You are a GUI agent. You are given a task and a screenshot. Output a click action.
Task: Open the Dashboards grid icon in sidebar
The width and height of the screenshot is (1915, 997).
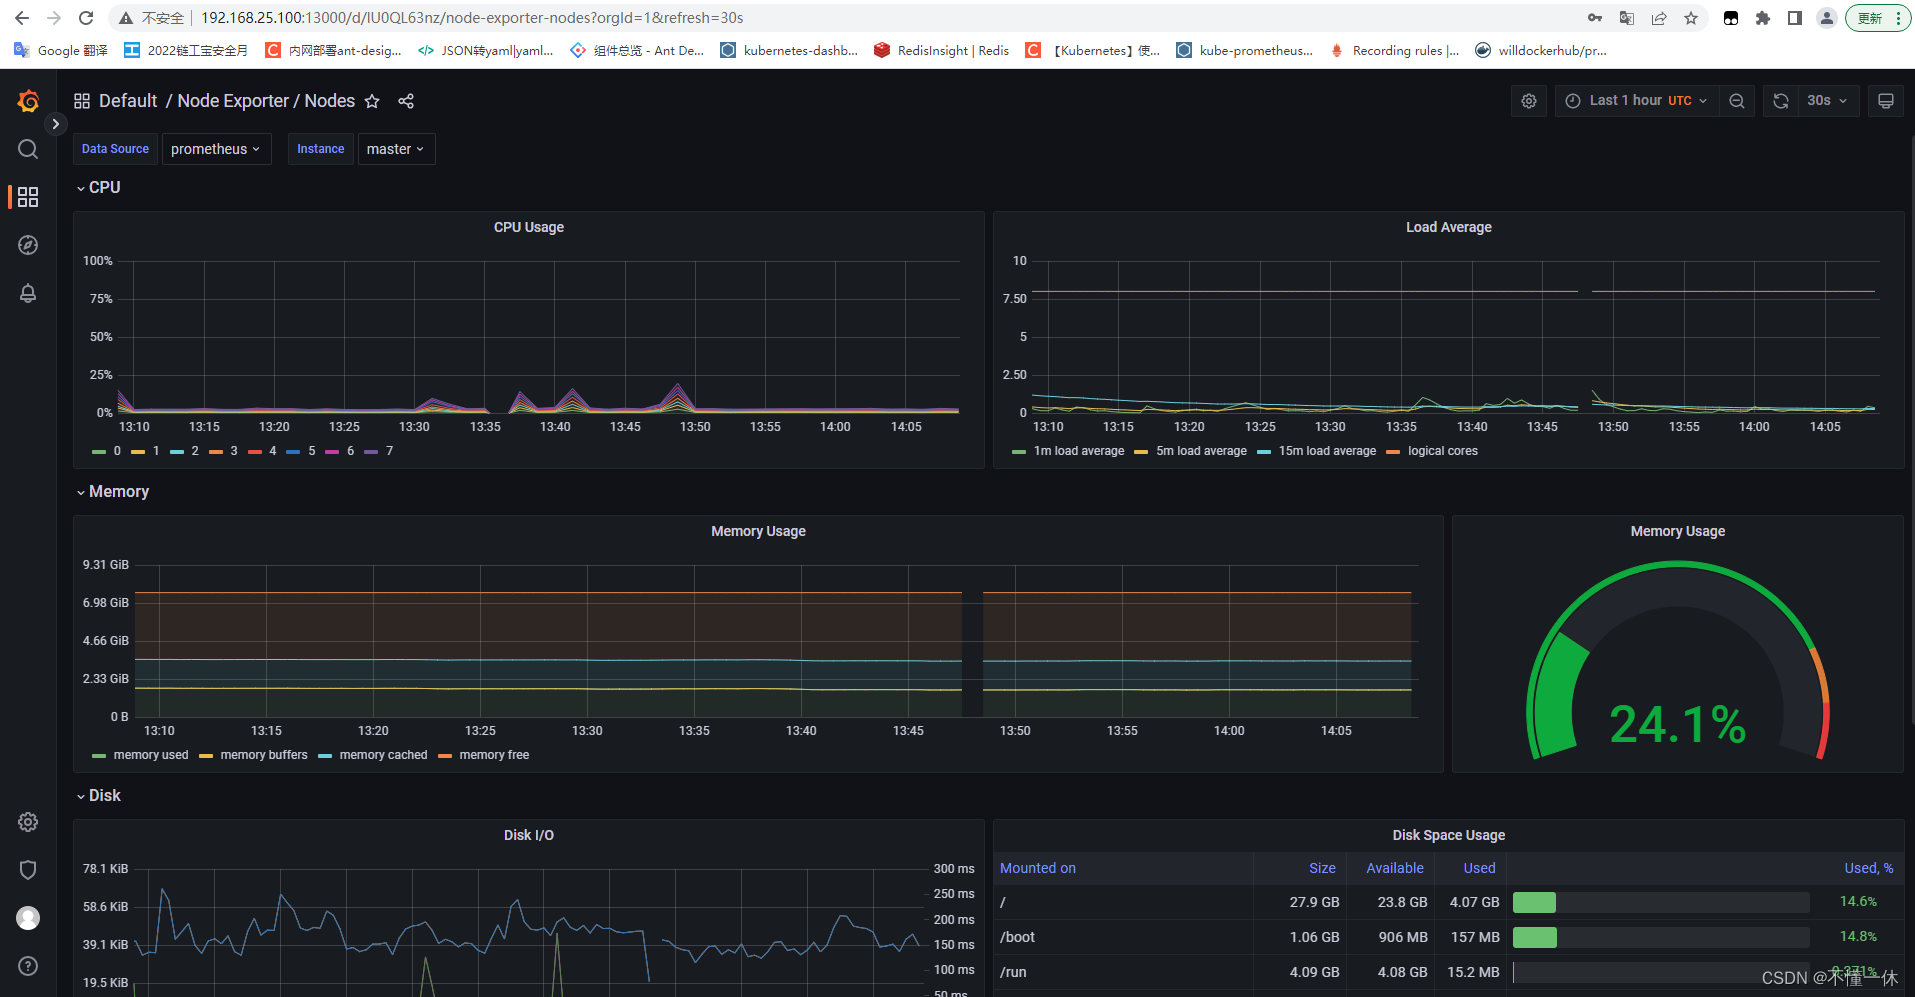click(28, 197)
